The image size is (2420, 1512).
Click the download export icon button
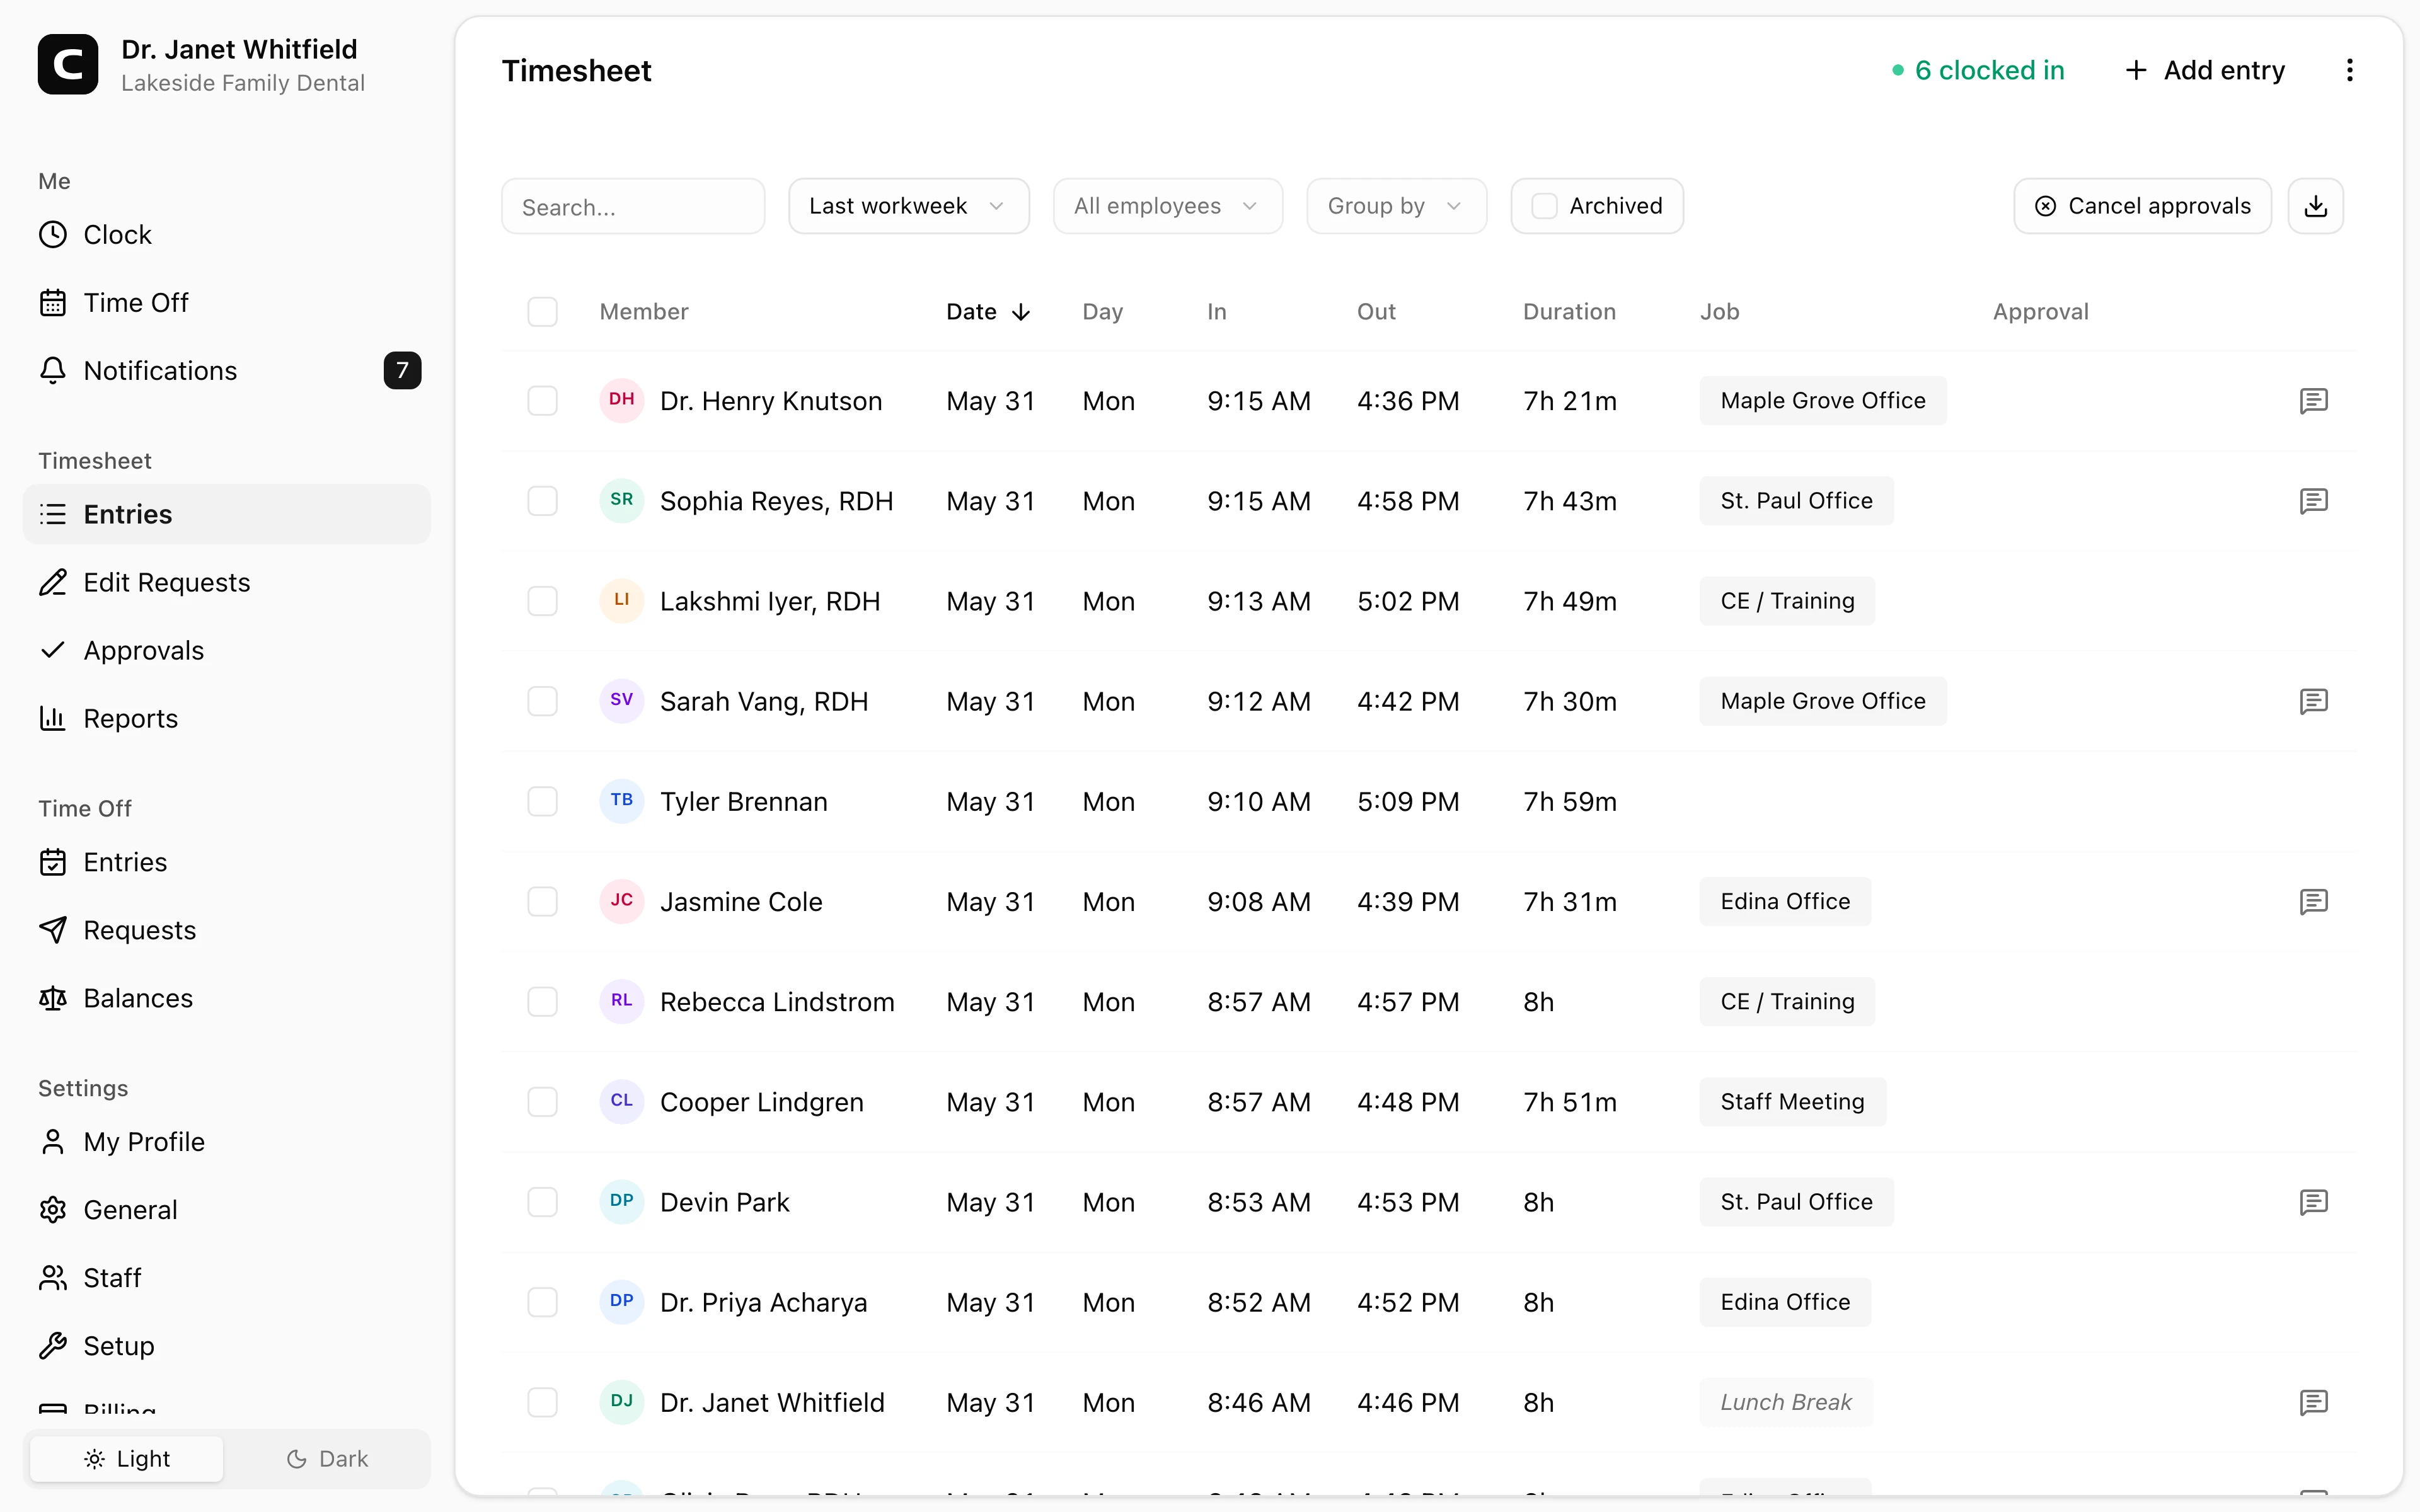(x=2315, y=206)
